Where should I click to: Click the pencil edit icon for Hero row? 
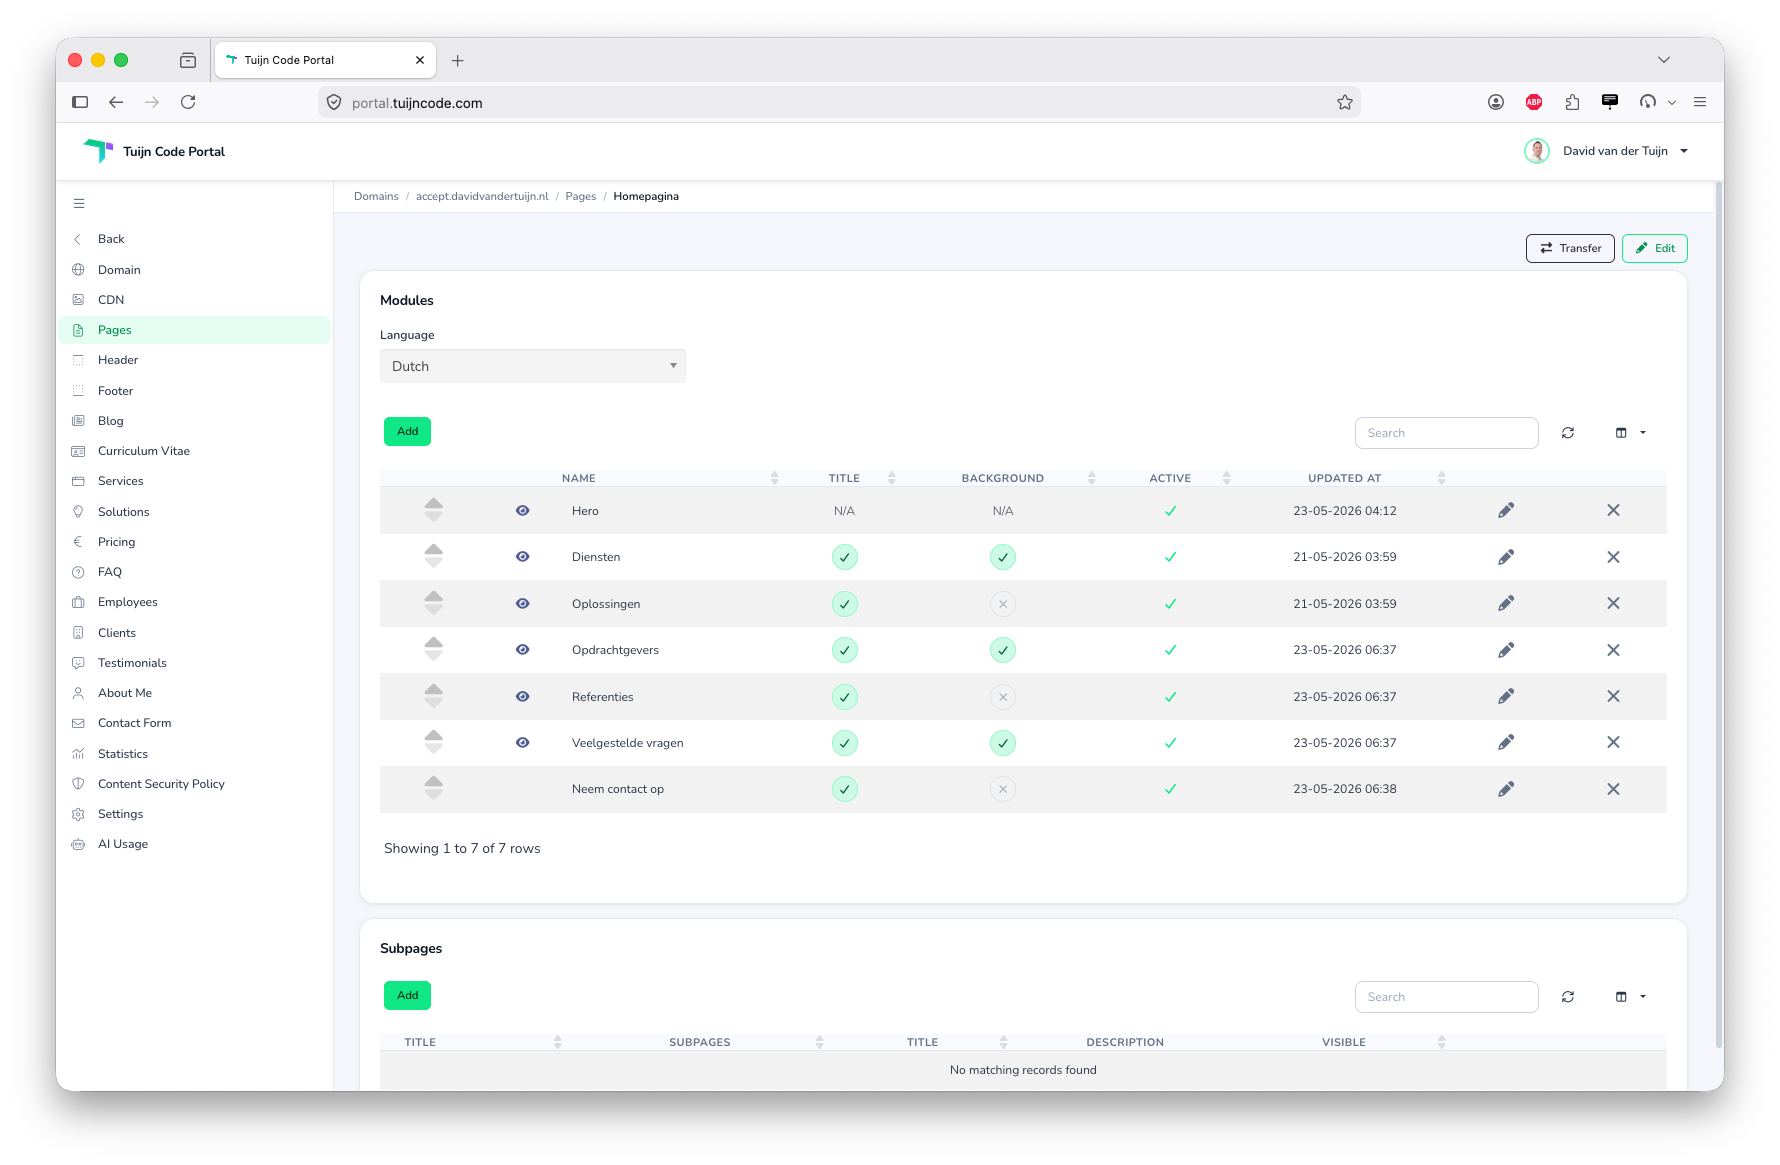point(1506,511)
